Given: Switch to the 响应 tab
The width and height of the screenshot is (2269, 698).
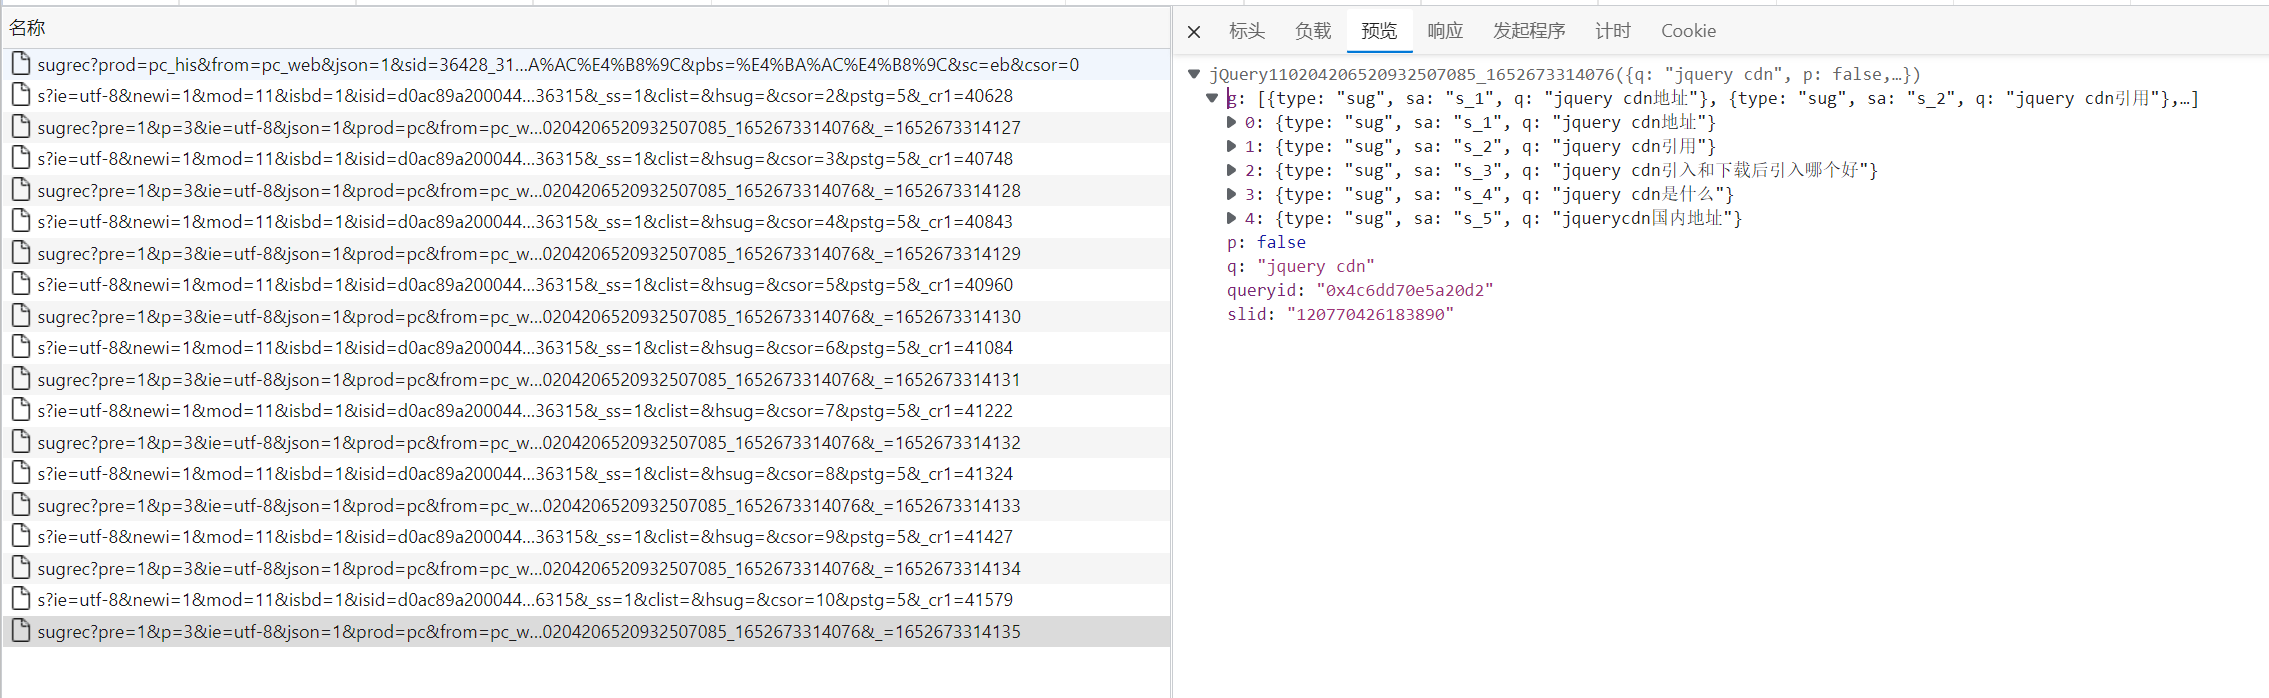Looking at the screenshot, I should coord(1445,31).
